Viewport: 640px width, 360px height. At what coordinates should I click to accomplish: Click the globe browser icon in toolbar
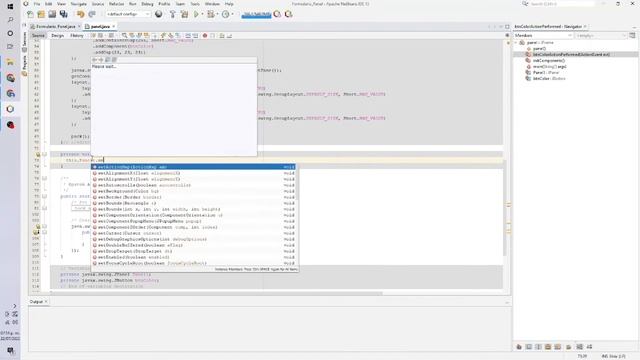click(158, 14)
